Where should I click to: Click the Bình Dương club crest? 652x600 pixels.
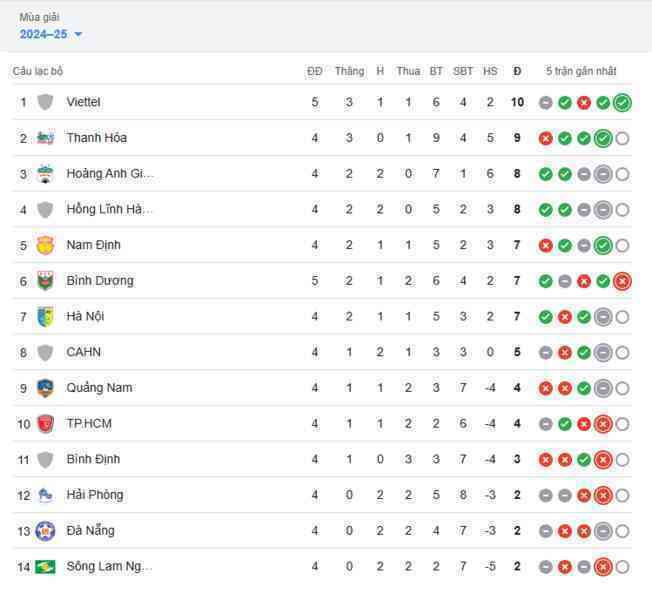[x=45, y=281]
